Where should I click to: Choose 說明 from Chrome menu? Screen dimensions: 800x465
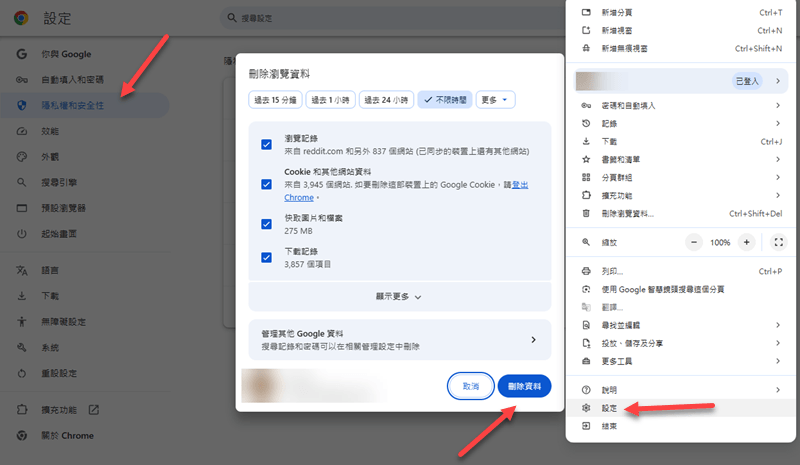click(x=681, y=389)
